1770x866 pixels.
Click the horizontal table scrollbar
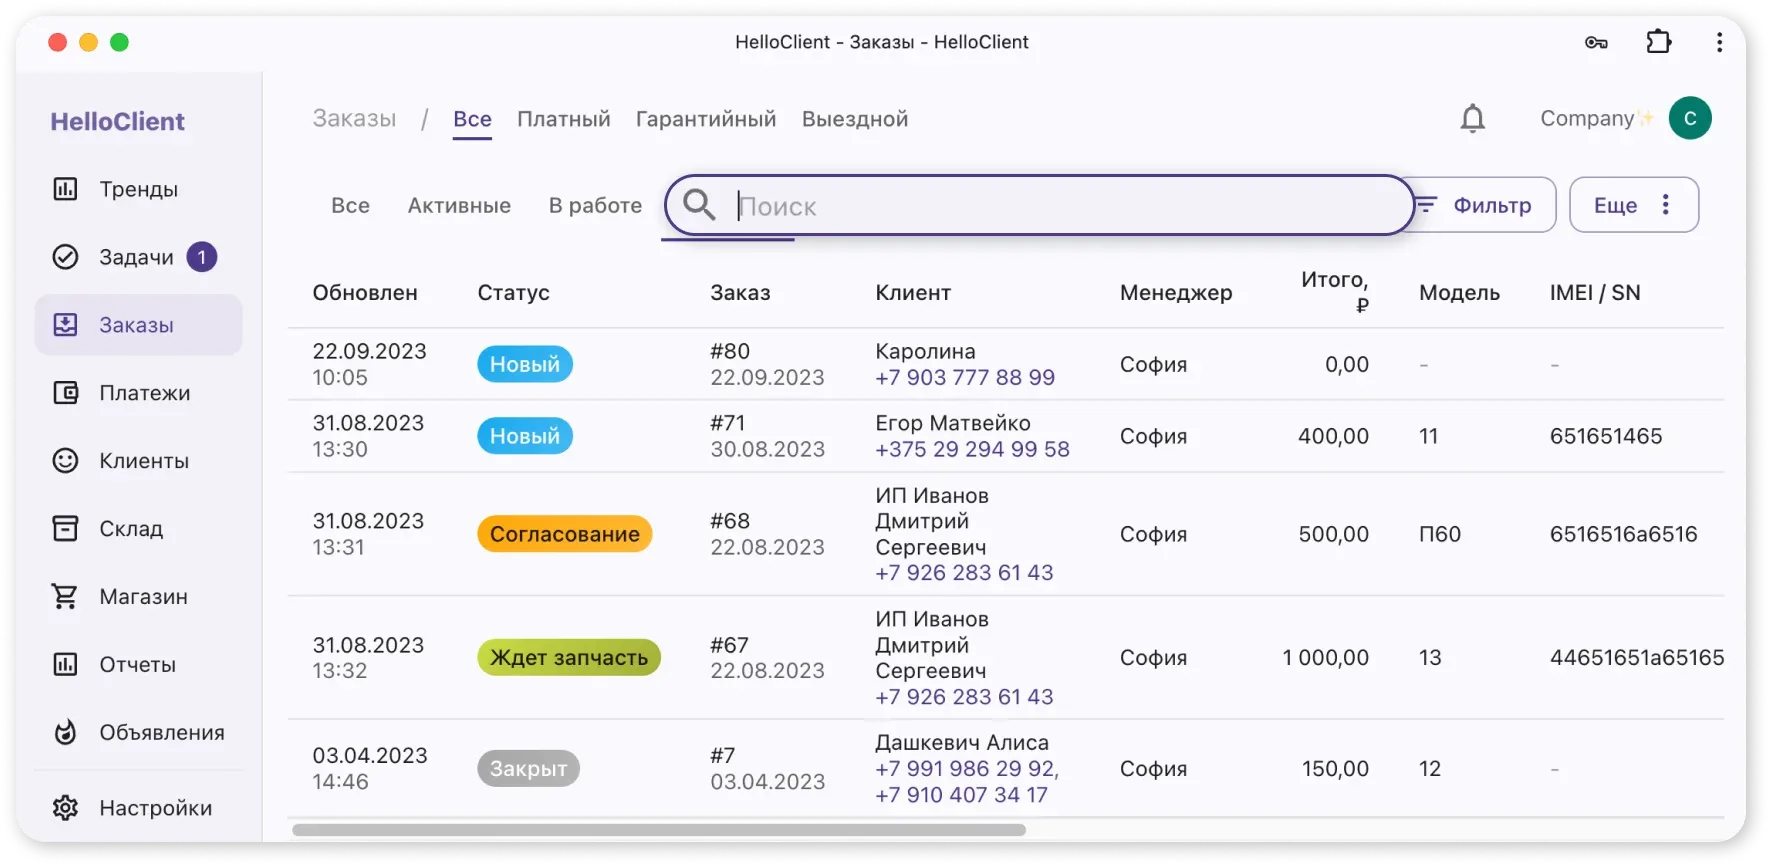point(658,830)
